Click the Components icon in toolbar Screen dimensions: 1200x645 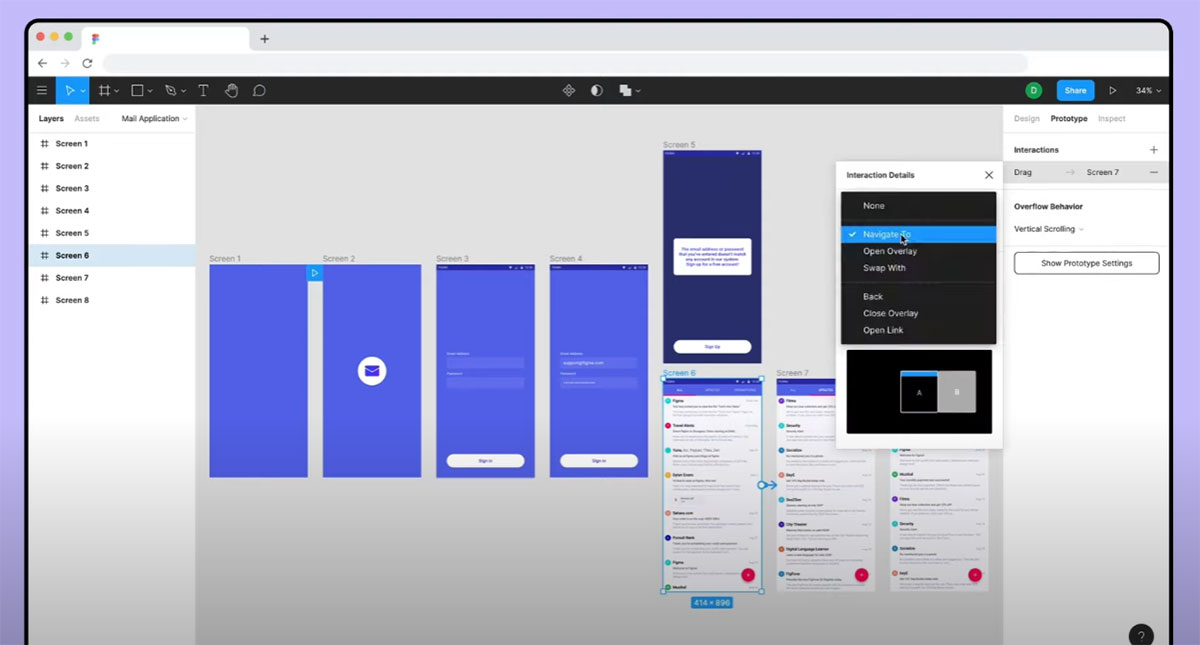(569, 90)
